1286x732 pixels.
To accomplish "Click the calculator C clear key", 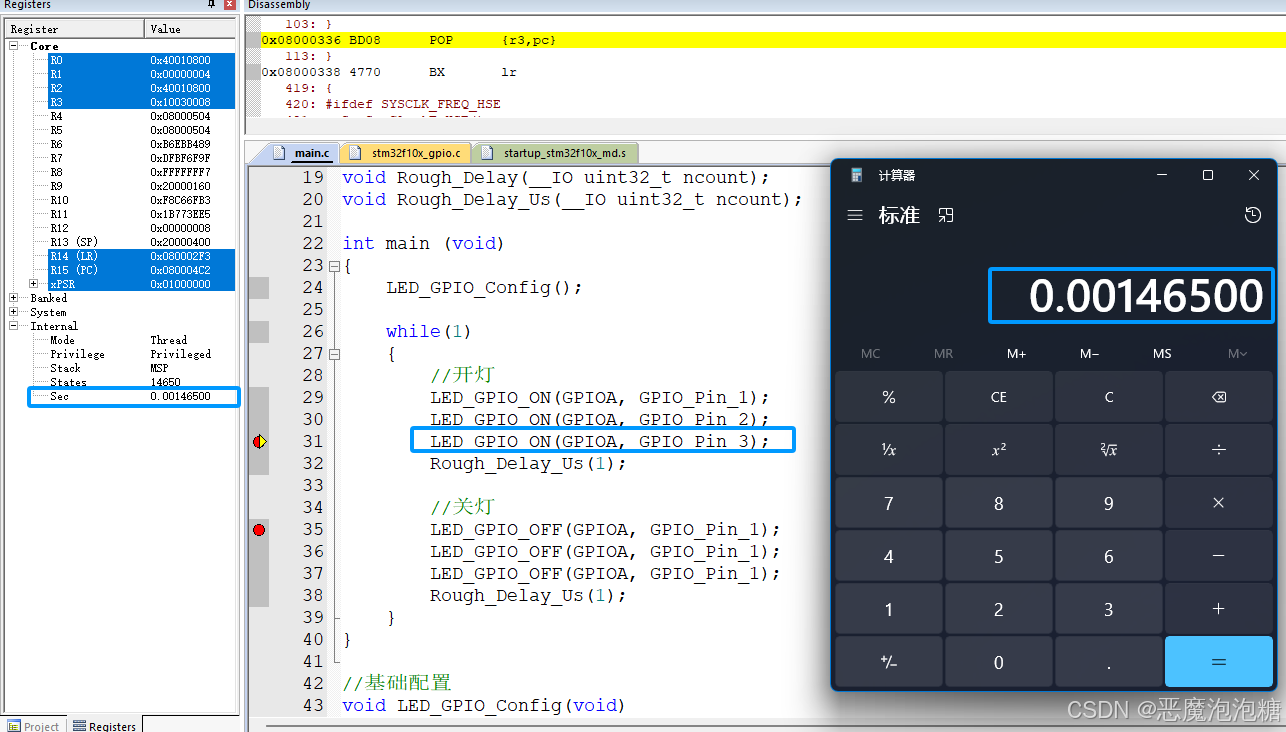I will 1108,397.
